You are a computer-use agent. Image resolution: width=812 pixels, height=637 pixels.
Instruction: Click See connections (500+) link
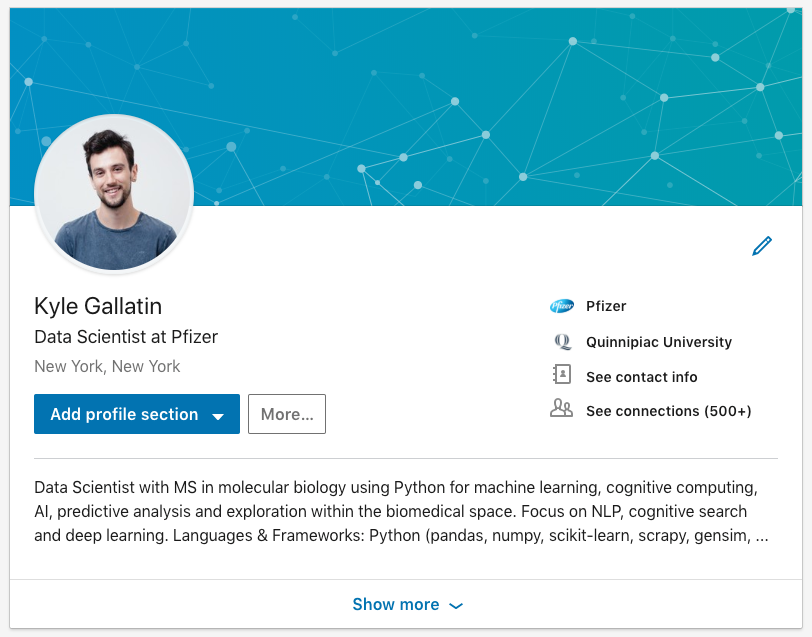tap(669, 411)
